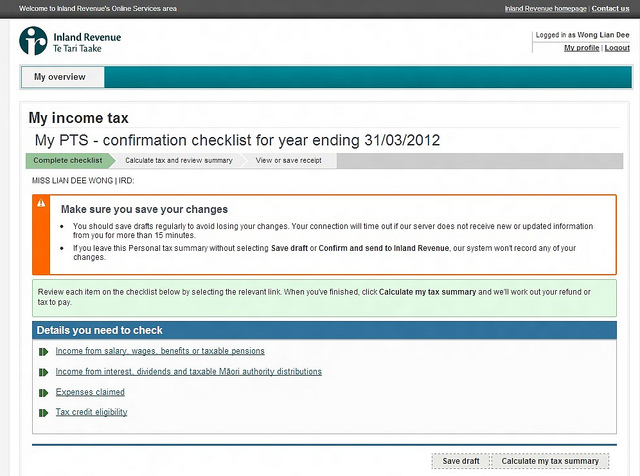The width and height of the screenshot is (640, 476).
Task: Select the Complete checklist step
Action: coord(67,160)
